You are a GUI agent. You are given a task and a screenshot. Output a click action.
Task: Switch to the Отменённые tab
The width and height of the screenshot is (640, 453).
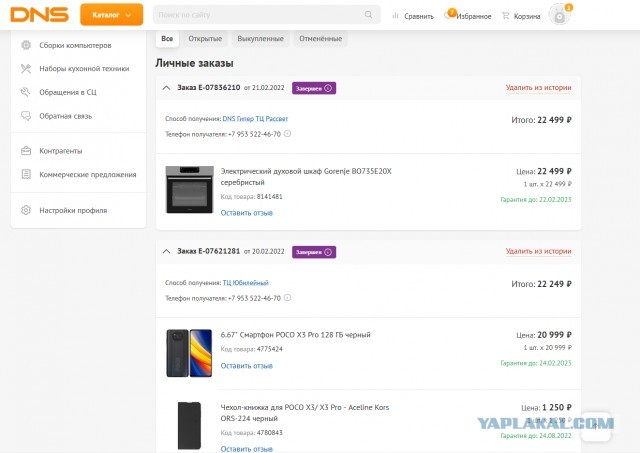click(x=320, y=39)
